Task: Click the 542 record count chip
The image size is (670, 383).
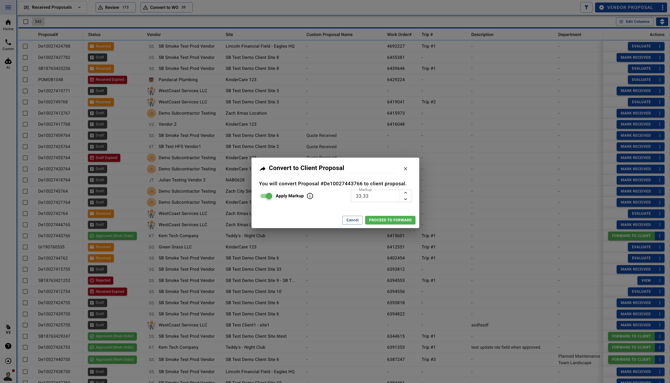Action: [x=38, y=21]
